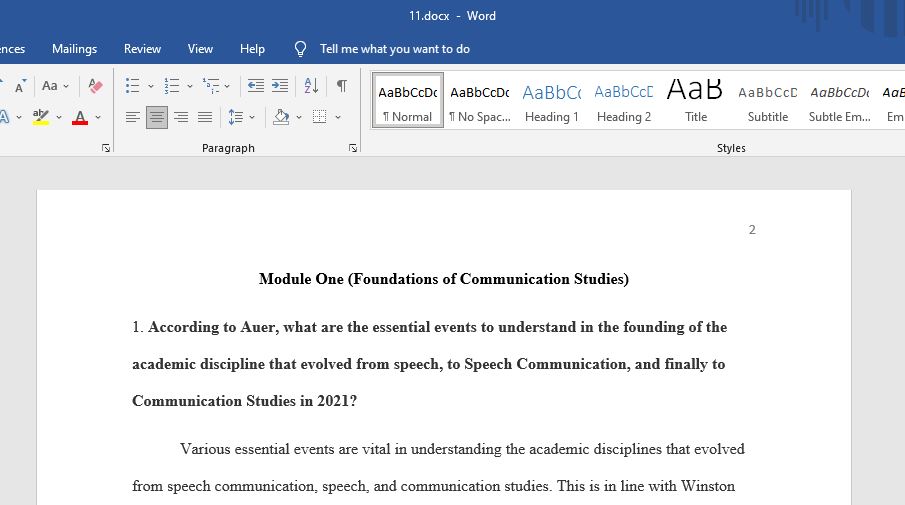The height and width of the screenshot is (505, 905).
Task: Click the Text Effects A icon
Action: click(5, 117)
